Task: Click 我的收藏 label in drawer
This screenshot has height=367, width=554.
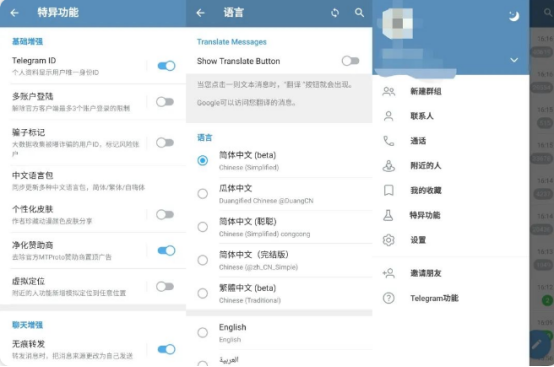Action: [426, 190]
